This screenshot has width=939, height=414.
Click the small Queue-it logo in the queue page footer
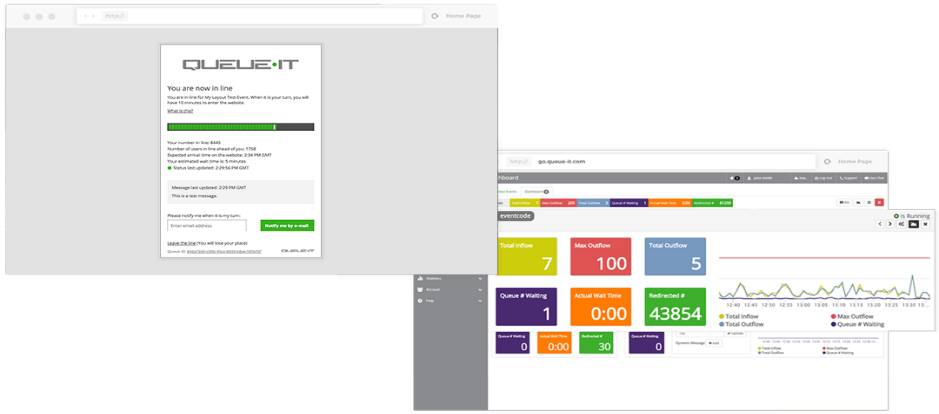tap(298, 251)
